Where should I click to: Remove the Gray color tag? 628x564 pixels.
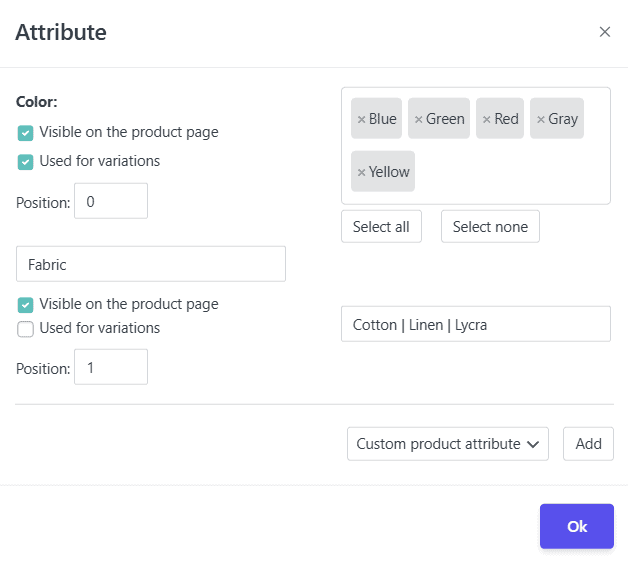540,119
